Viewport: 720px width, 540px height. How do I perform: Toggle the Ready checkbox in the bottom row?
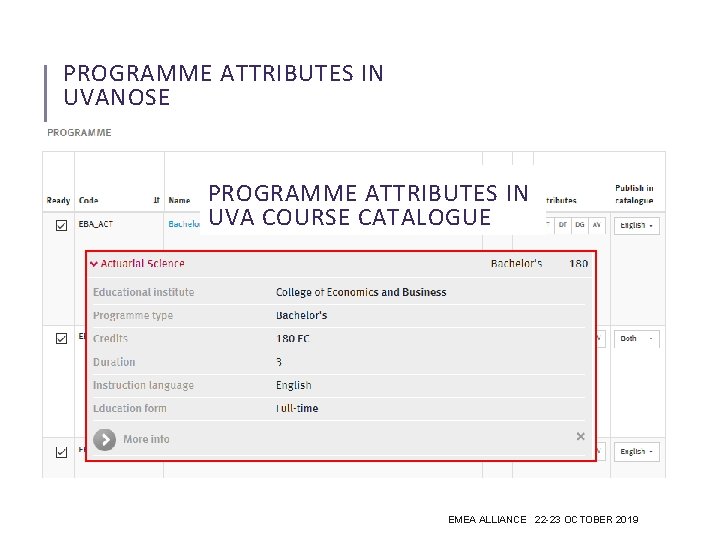click(x=61, y=452)
